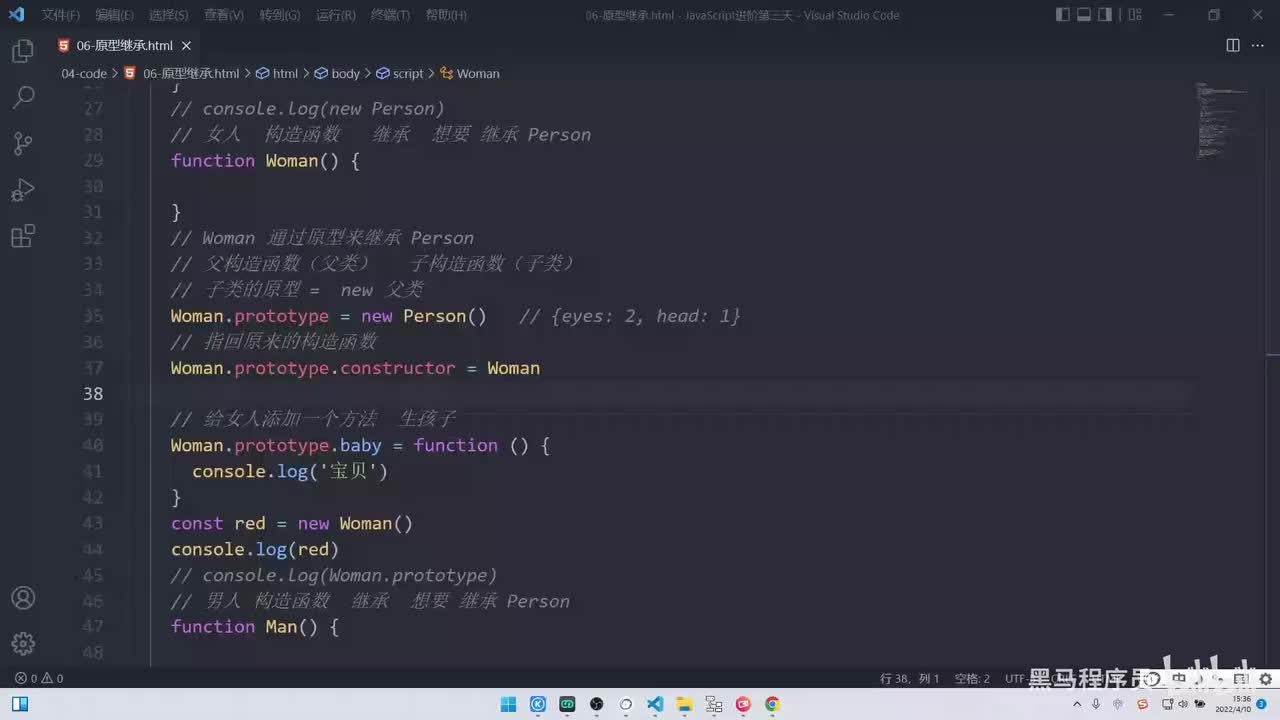This screenshot has height=720, width=1280.
Task: Toggle the bottom panel visibility
Action: (1084, 15)
